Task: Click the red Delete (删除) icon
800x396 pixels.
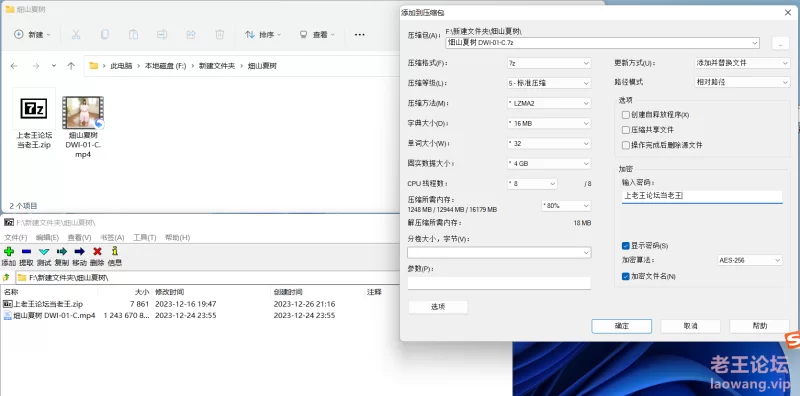Action: pos(97,252)
